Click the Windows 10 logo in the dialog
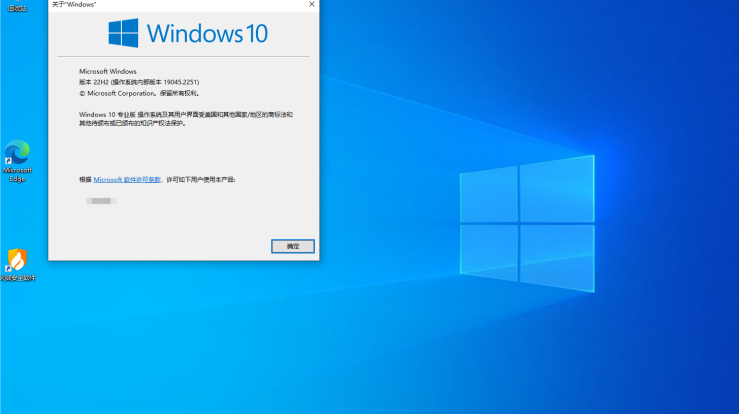739x414 pixels. click(188, 33)
